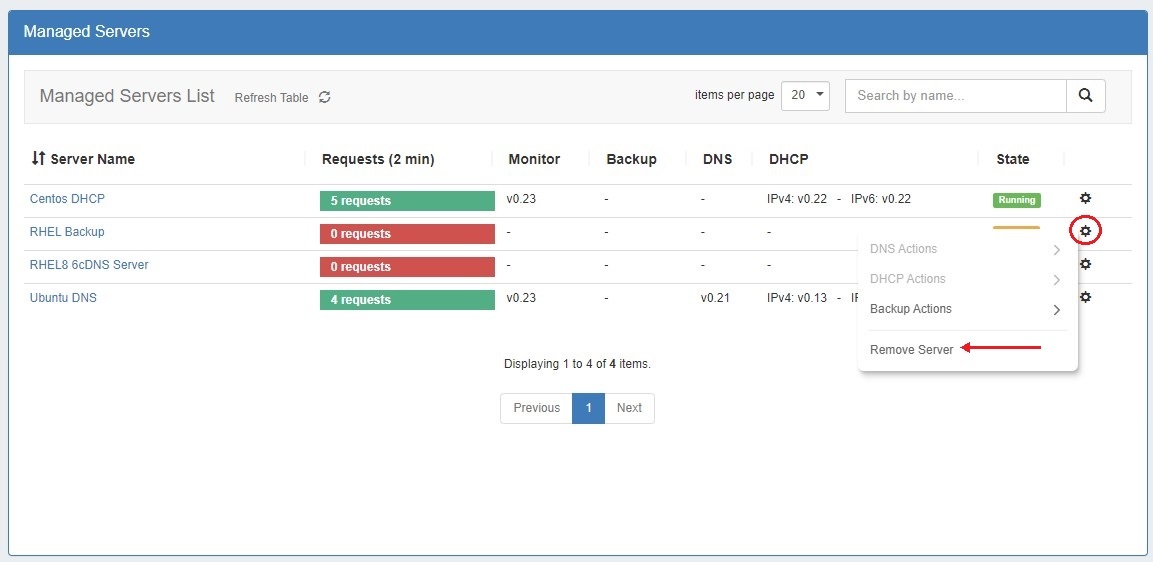1153x562 pixels.
Task: Open the Centos DHCP server link
Action: [67, 199]
